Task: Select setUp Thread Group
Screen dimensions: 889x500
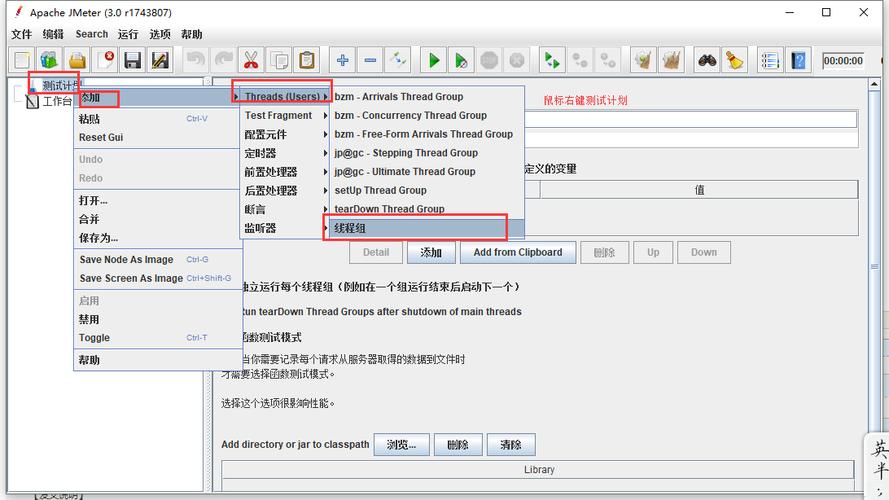Action: tap(427, 190)
